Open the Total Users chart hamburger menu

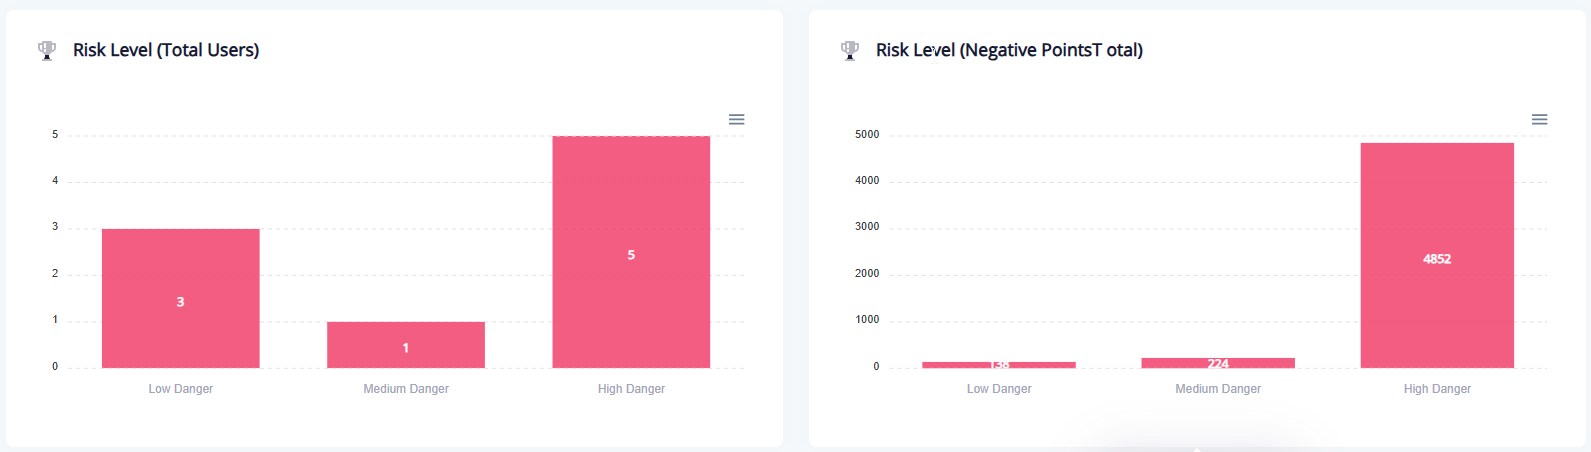point(737,120)
